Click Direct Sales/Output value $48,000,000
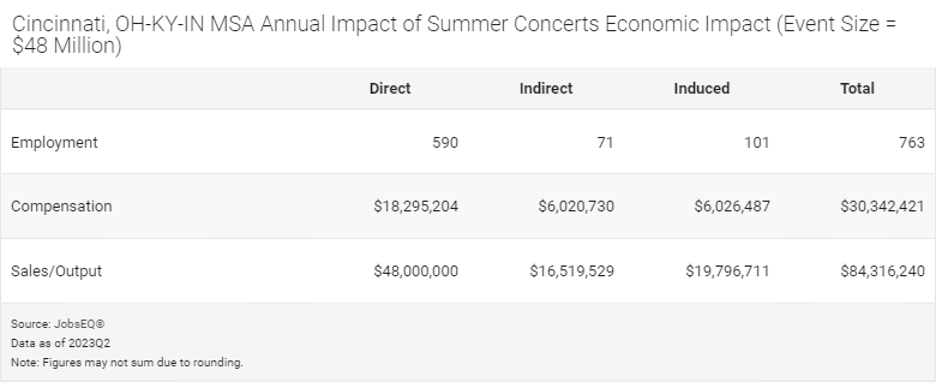 tap(416, 271)
